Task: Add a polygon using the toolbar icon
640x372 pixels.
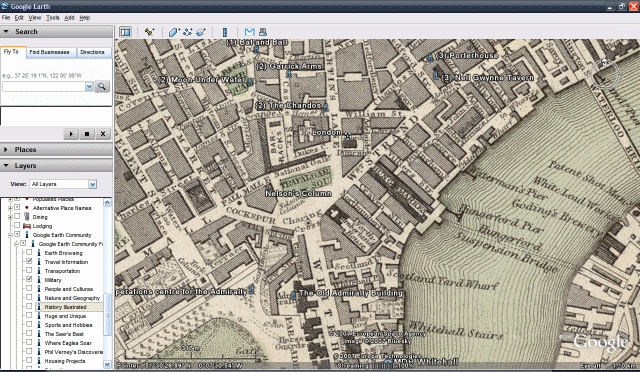Action: tap(174, 32)
